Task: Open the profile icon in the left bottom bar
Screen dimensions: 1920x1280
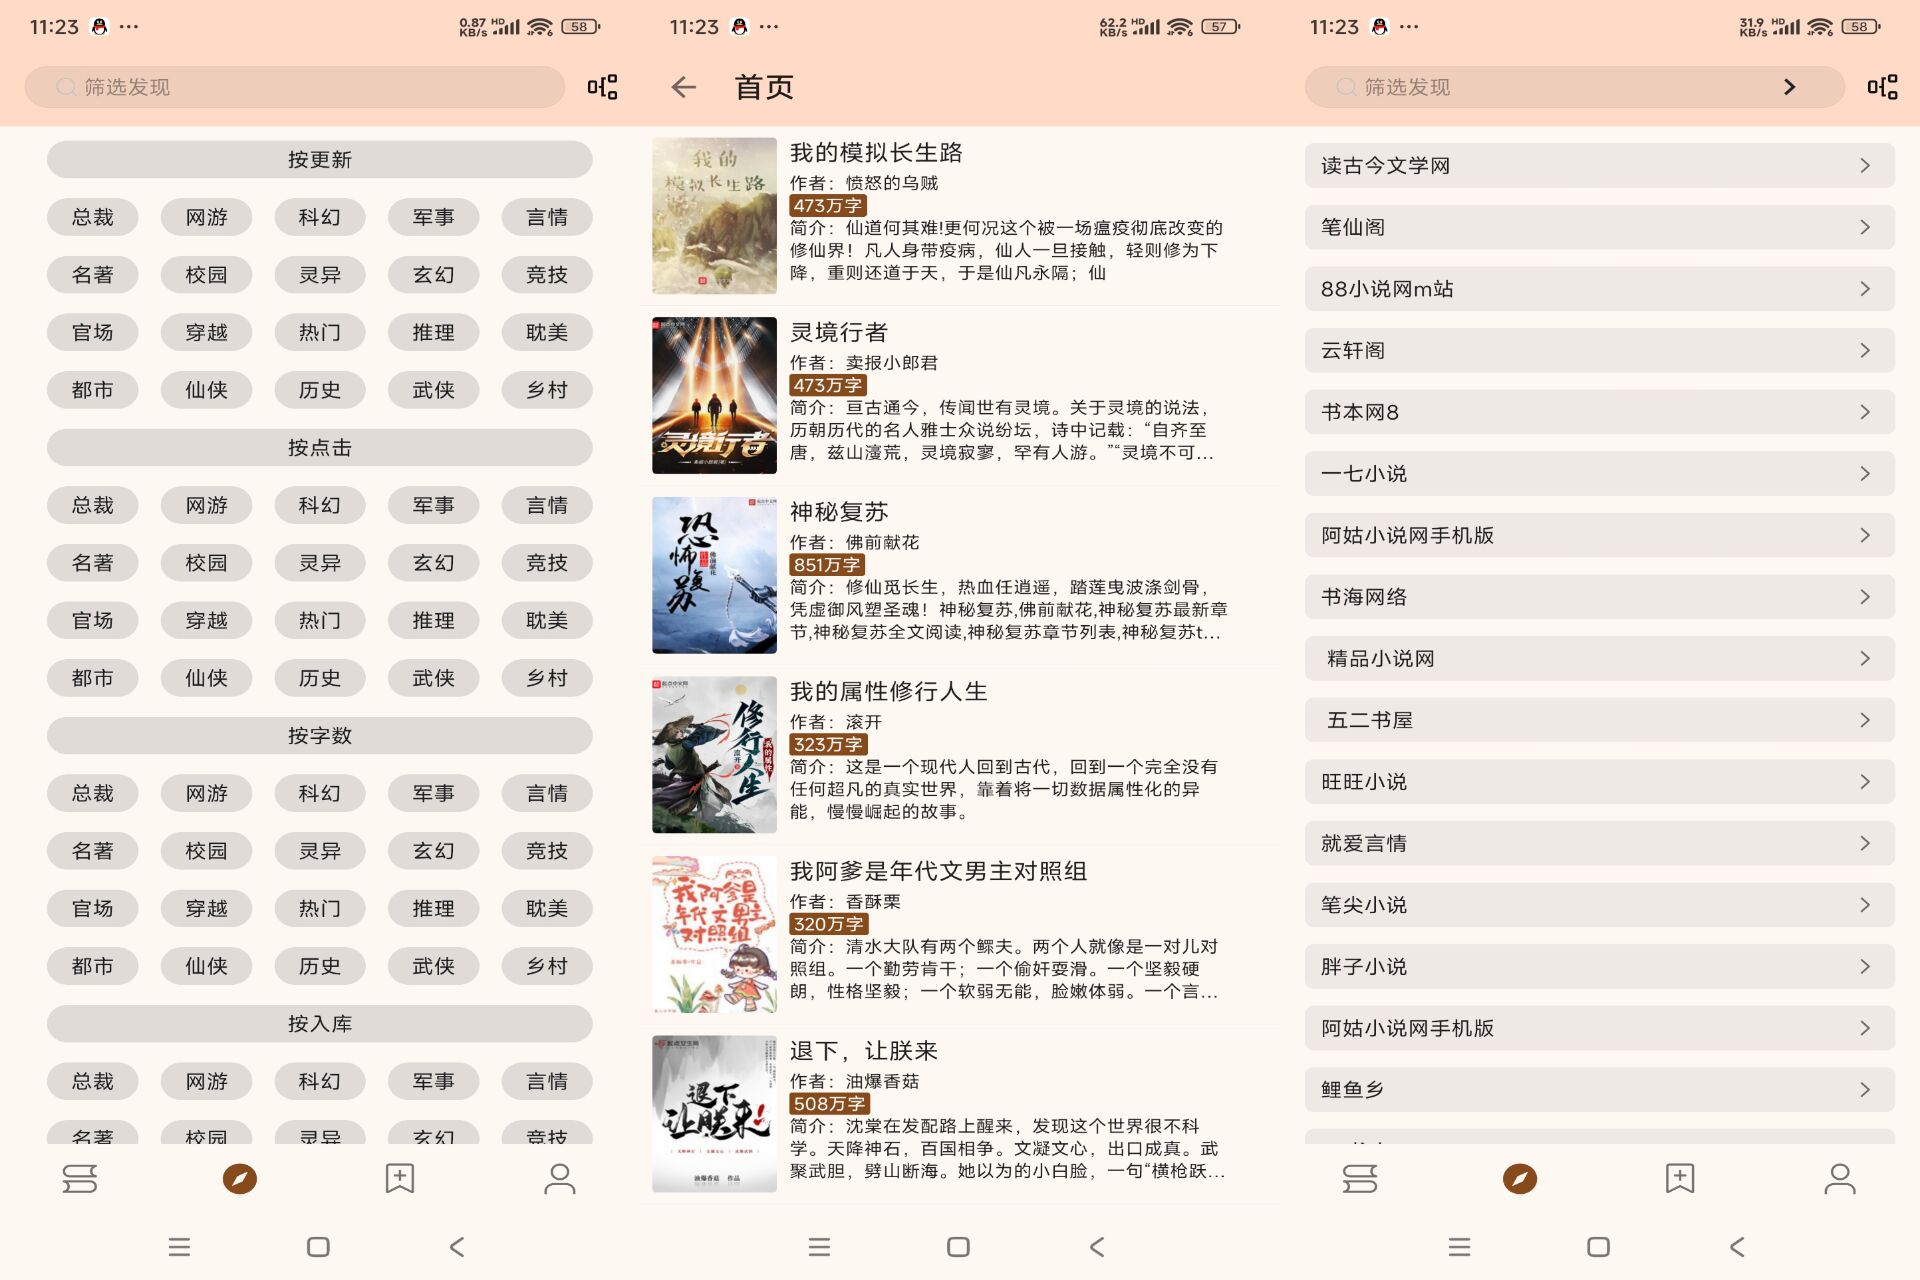Action: pos(559,1179)
